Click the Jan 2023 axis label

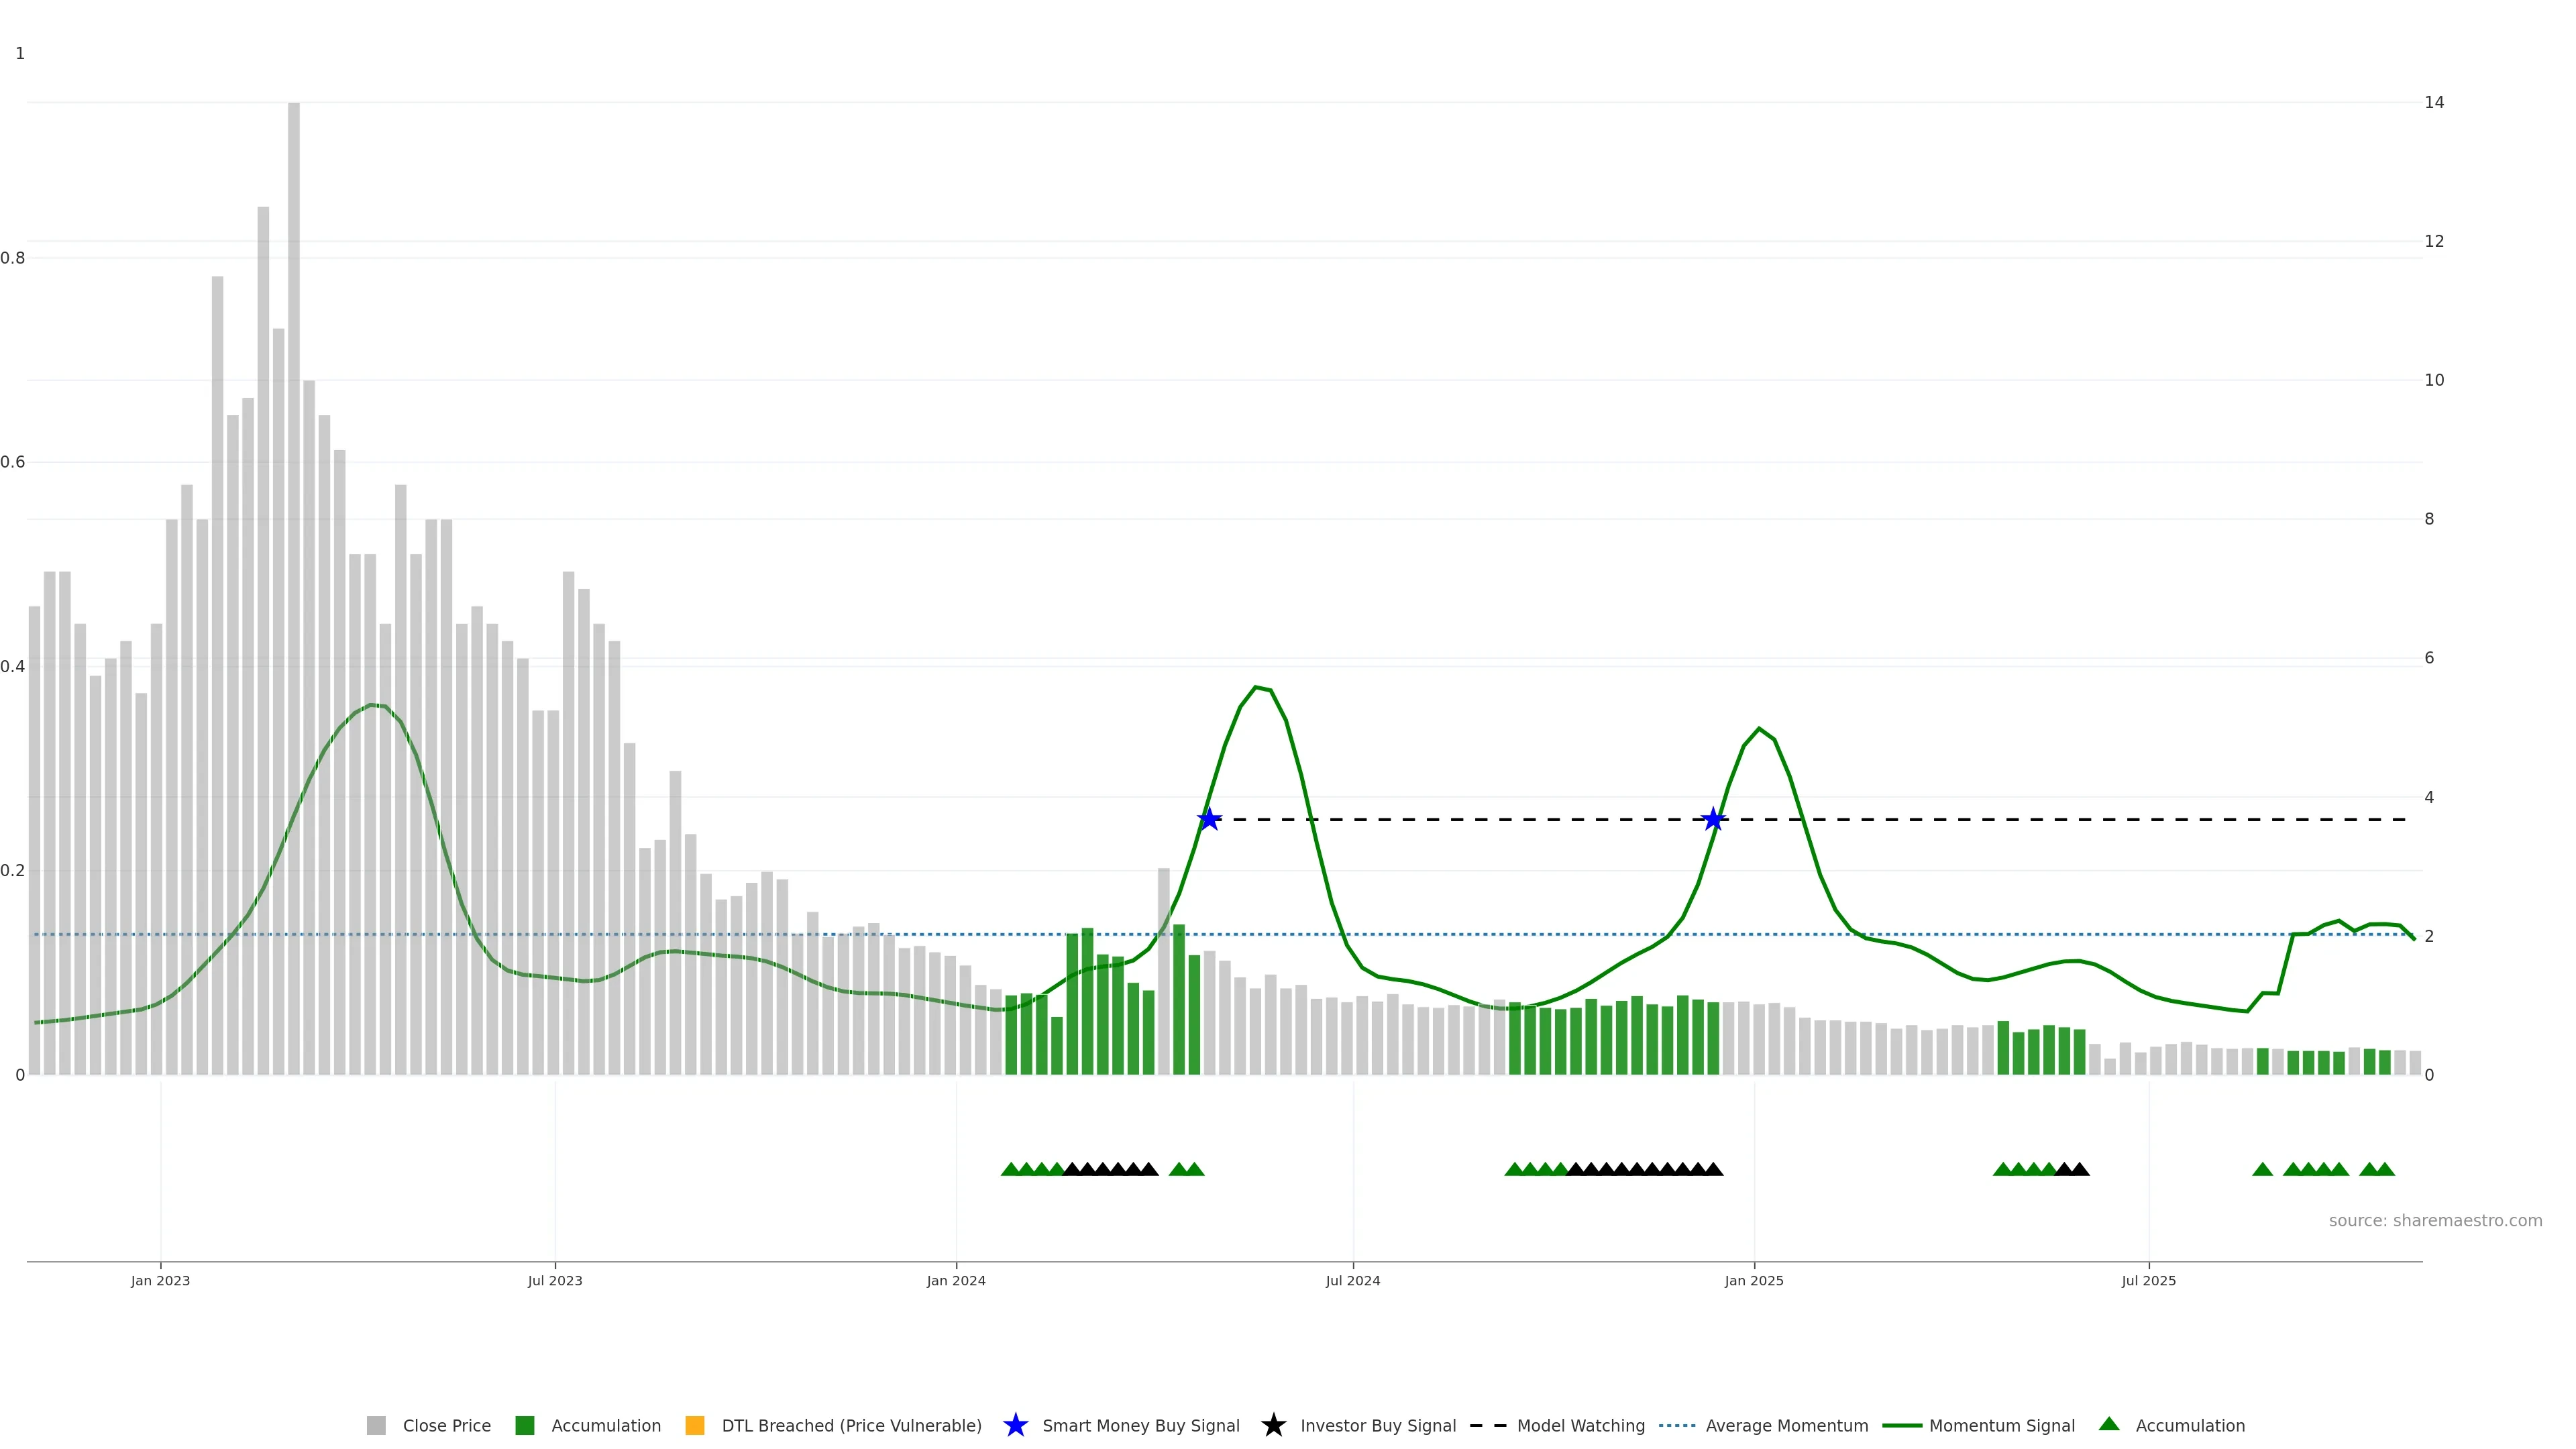pos(160,1281)
